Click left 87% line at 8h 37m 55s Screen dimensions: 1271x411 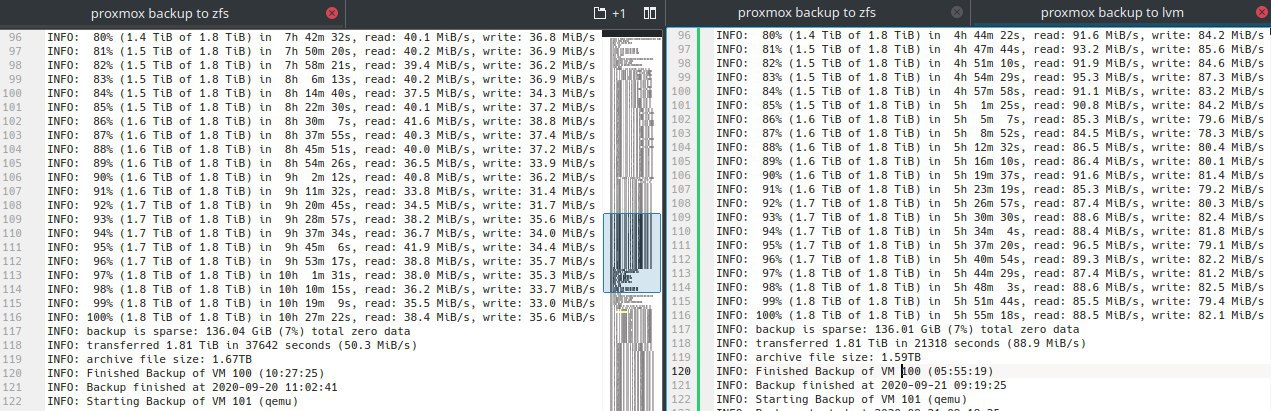321,134
